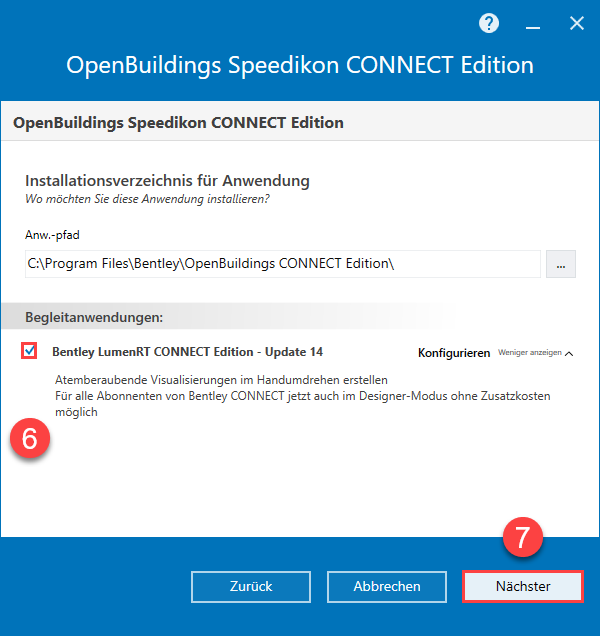Click into the Anw.-pfad path field
Image resolution: width=600 pixels, height=636 pixels.
click(283, 265)
